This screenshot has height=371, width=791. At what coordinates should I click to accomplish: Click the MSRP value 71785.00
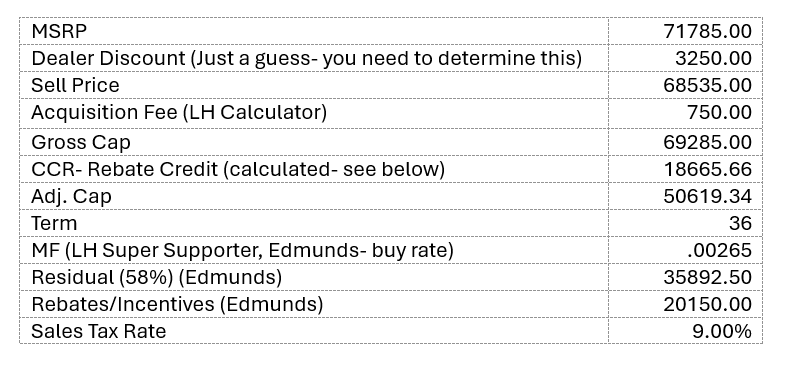[707, 31]
